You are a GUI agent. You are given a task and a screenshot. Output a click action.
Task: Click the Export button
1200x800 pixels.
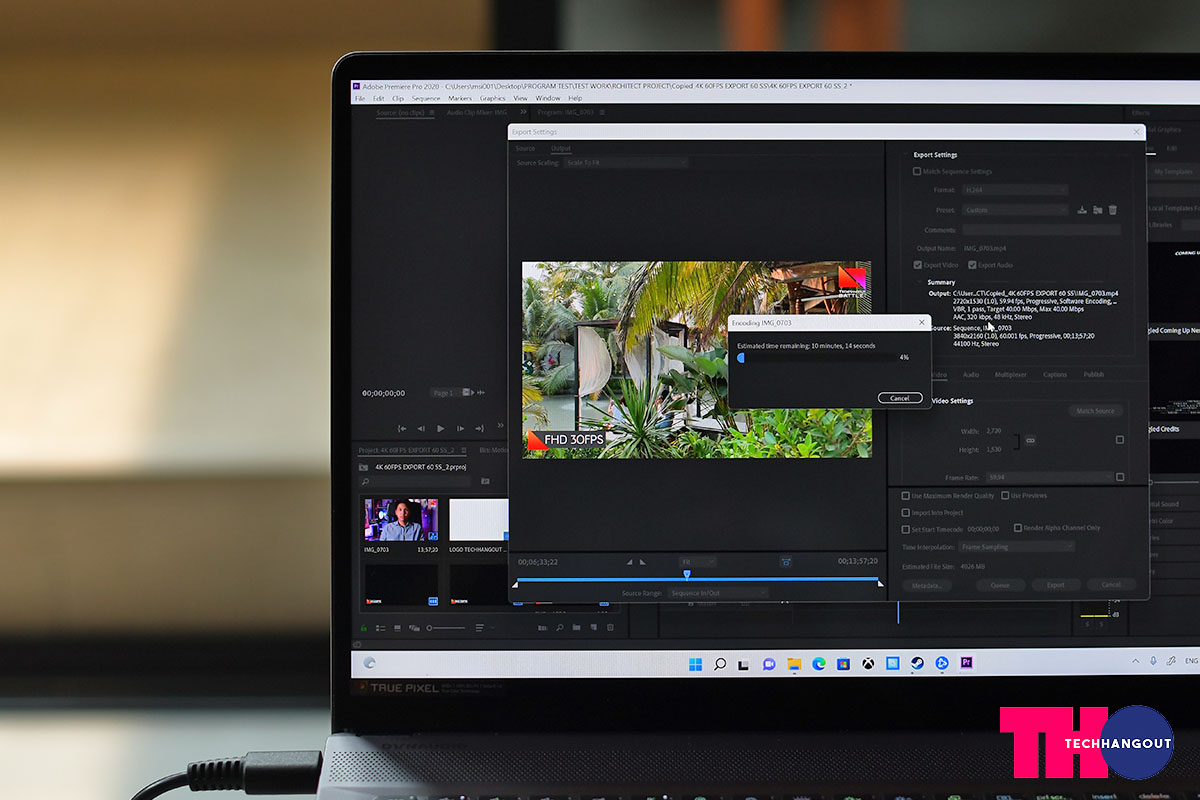point(1055,585)
